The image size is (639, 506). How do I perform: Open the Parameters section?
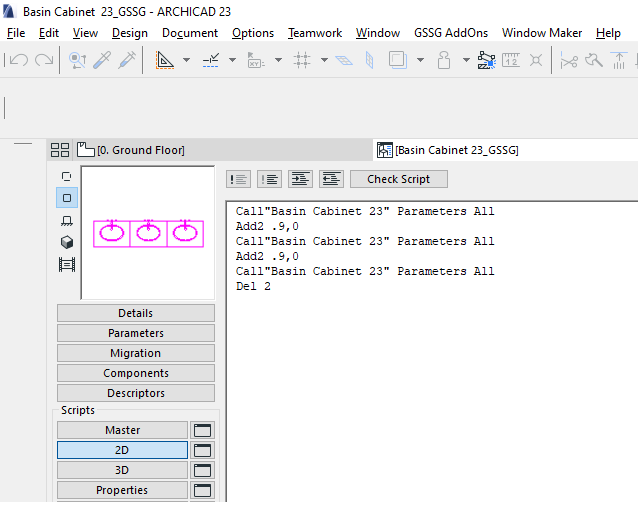[x=136, y=333]
